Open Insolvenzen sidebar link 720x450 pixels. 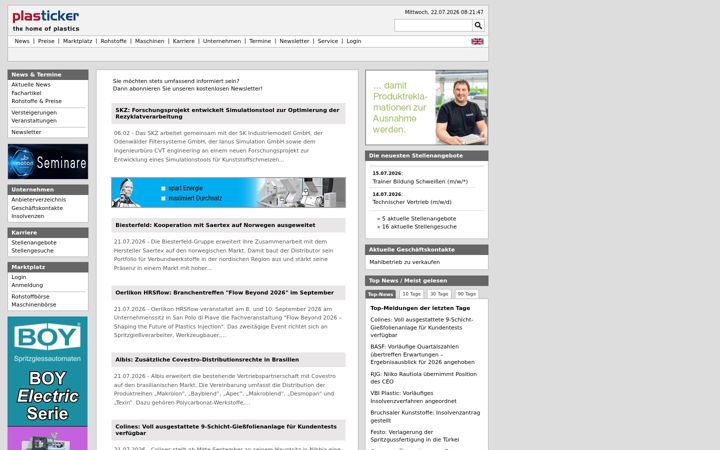click(28, 216)
